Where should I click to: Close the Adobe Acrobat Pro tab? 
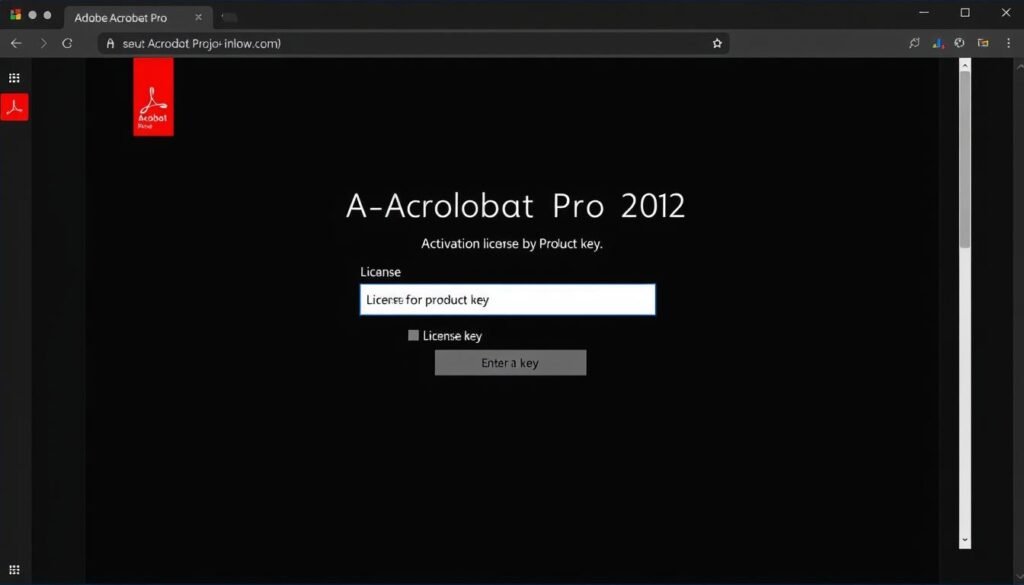click(x=199, y=18)
